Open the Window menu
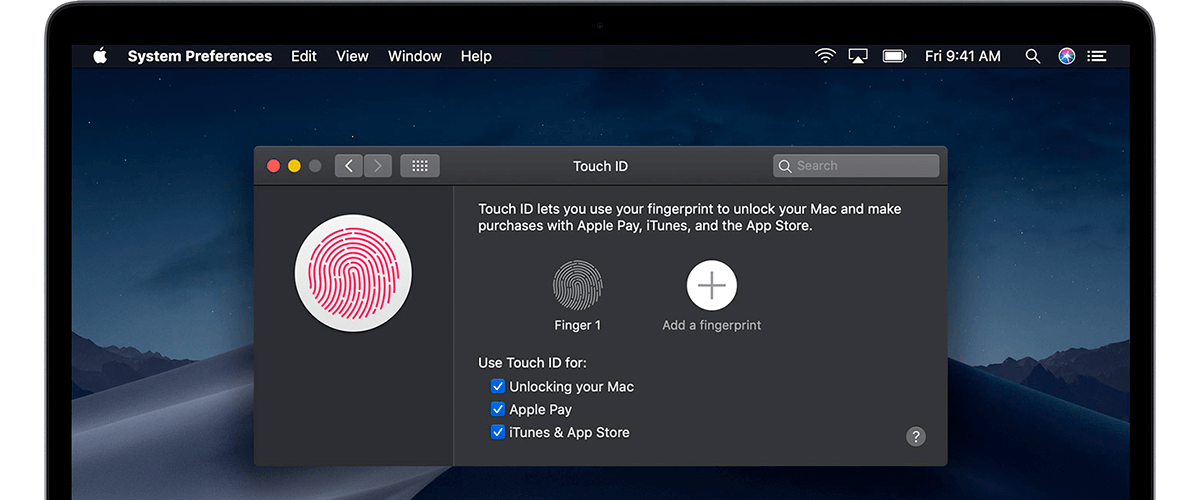Viewport: 1200px width, 500px height. [414, 56]
